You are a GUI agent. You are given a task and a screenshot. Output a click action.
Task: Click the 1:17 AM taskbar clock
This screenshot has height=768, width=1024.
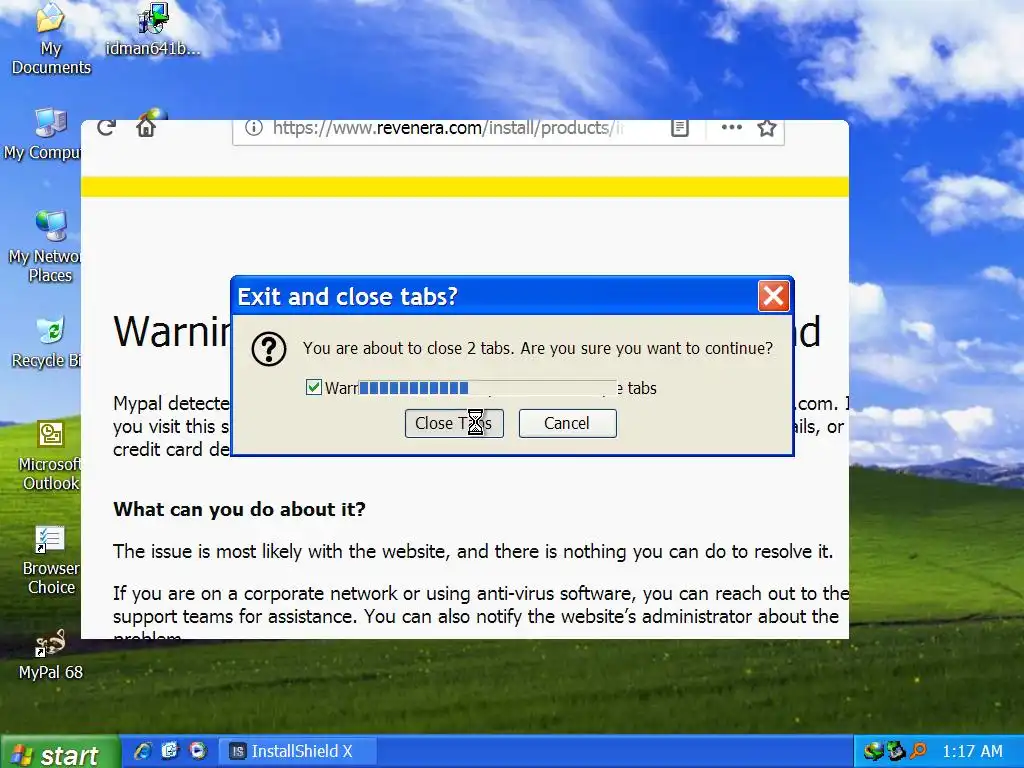[972, 752]
